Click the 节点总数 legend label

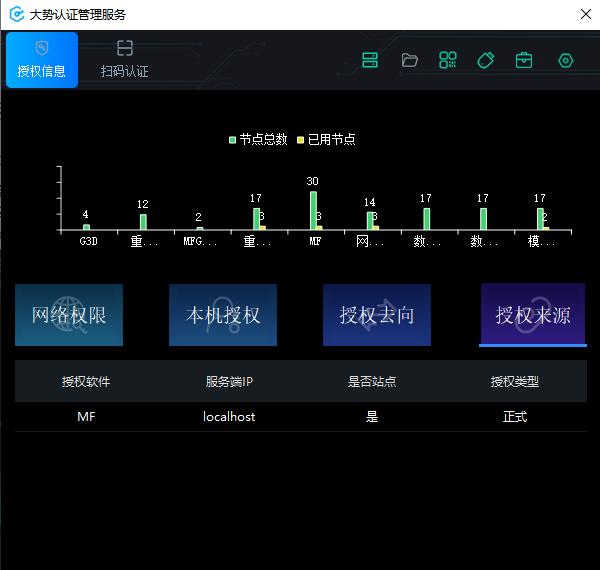263,139
